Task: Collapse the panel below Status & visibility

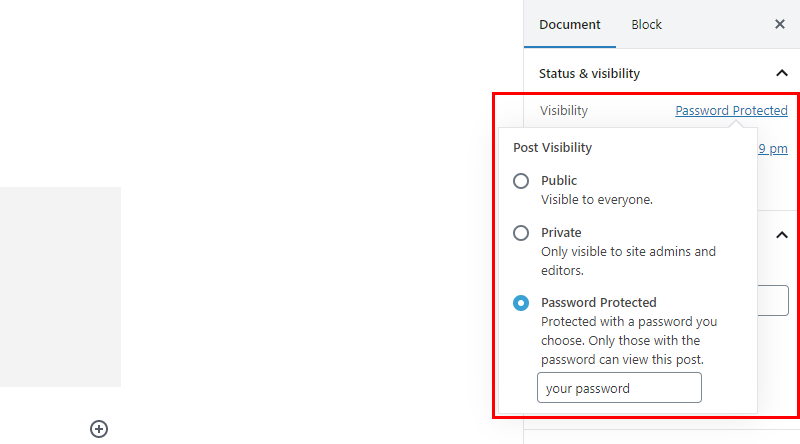Action: click(782, 235)
